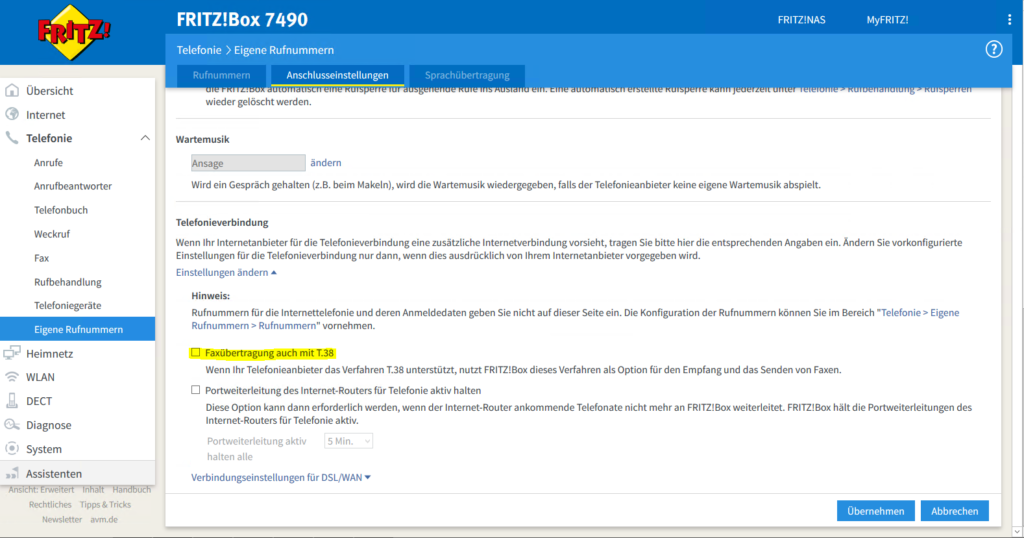Click the Ansage Wartemusik field
Screen dimensions: 1024x538
point(248,163)
